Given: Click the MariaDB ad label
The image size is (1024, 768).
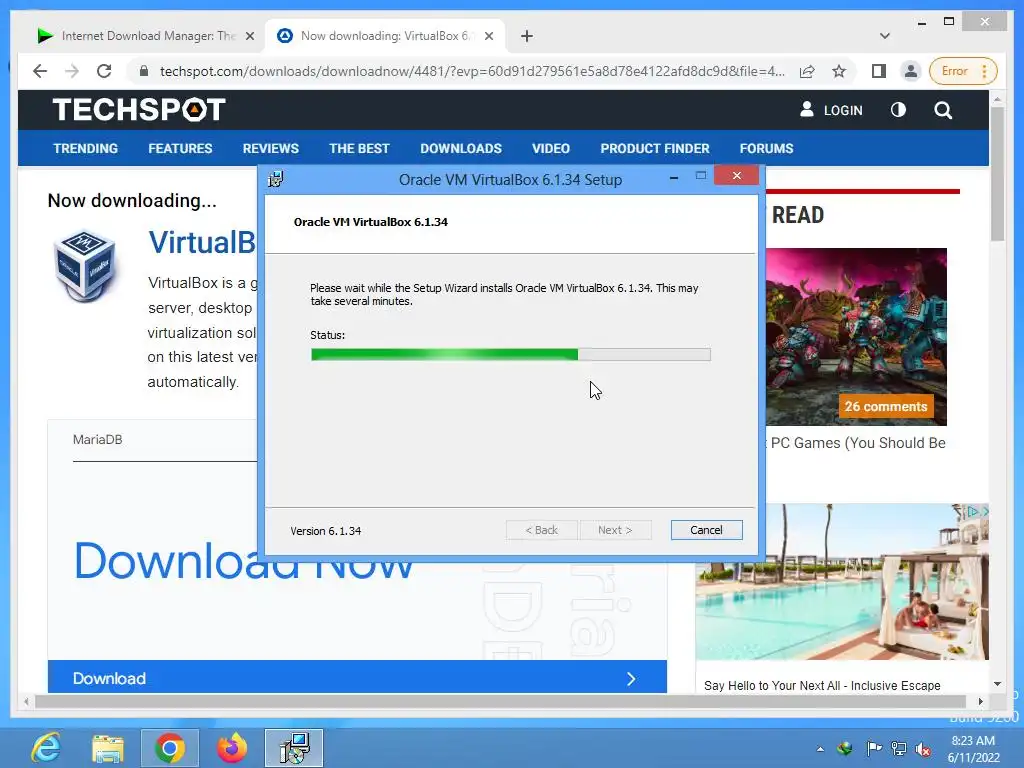Looking at the screenshot, I should click(97, 440).
